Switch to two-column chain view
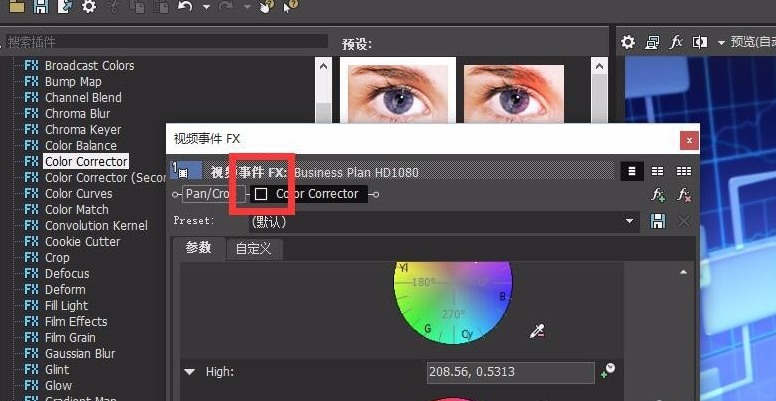The image size is (776, 401). pyautogui.click(x=658, y=171)
